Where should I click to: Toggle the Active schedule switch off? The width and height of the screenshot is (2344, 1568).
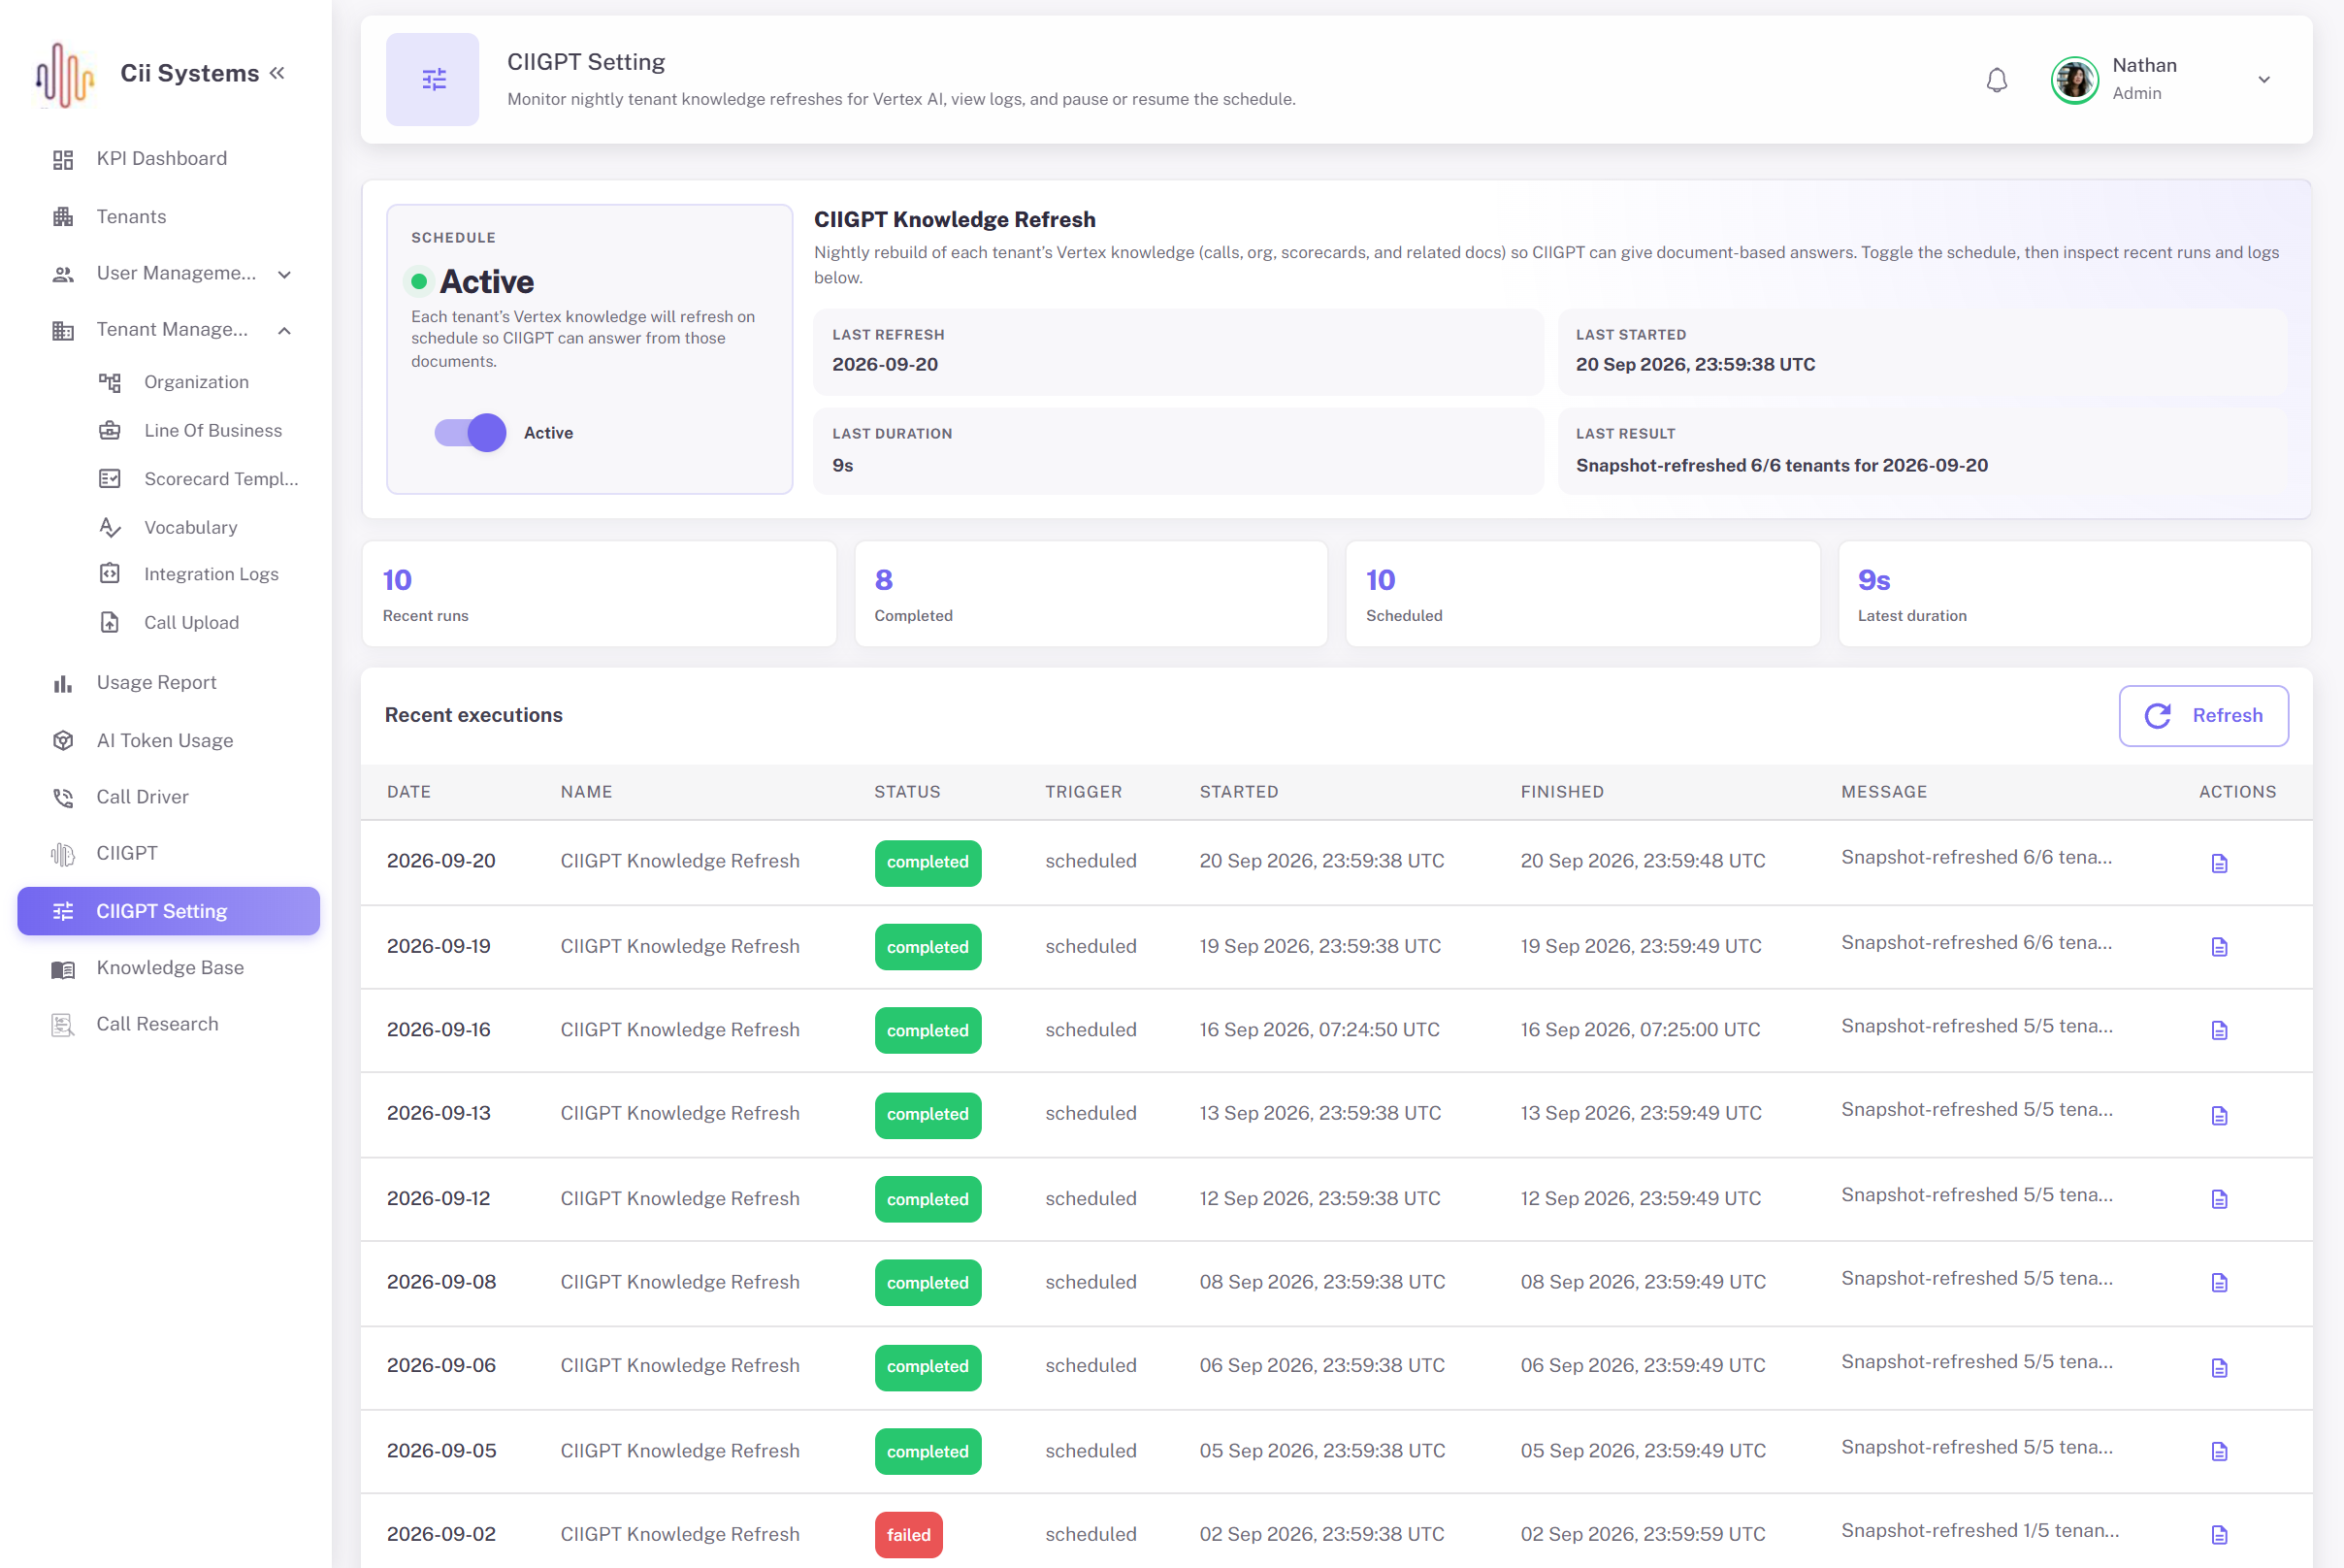[470, 433]
